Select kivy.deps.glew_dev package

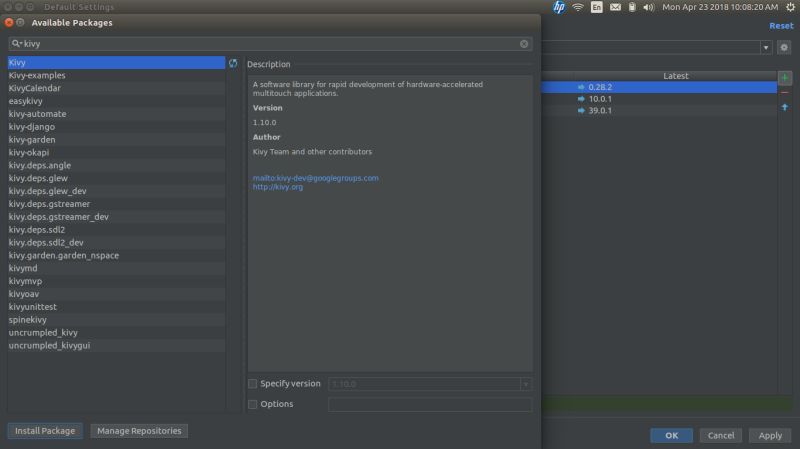[x=116, y=191]
